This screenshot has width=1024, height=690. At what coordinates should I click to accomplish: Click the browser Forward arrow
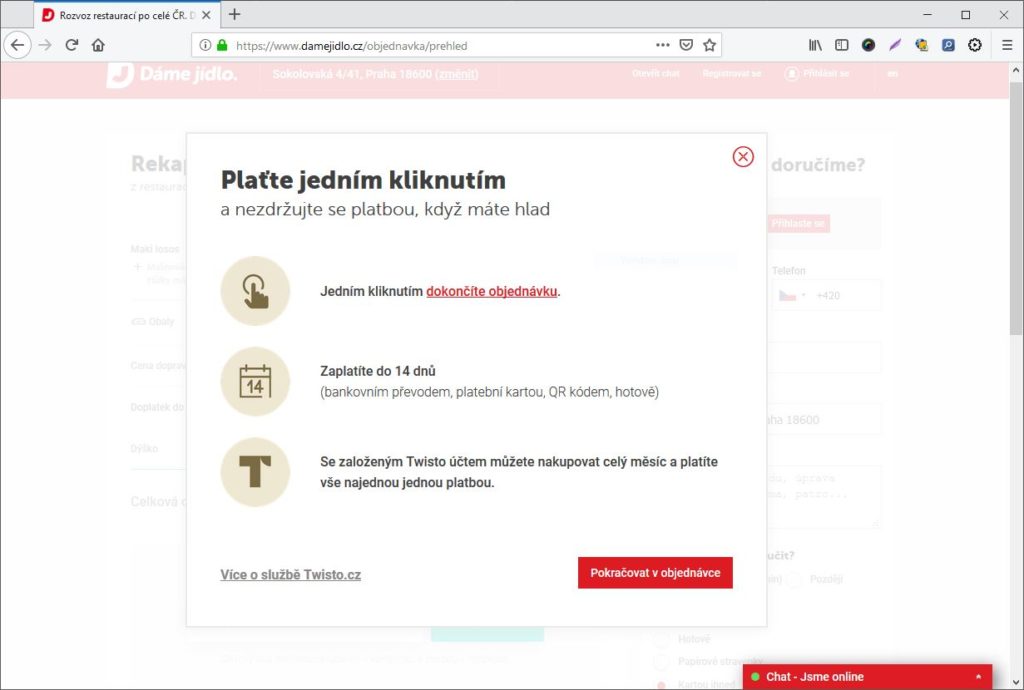click(x=45, y=45)
